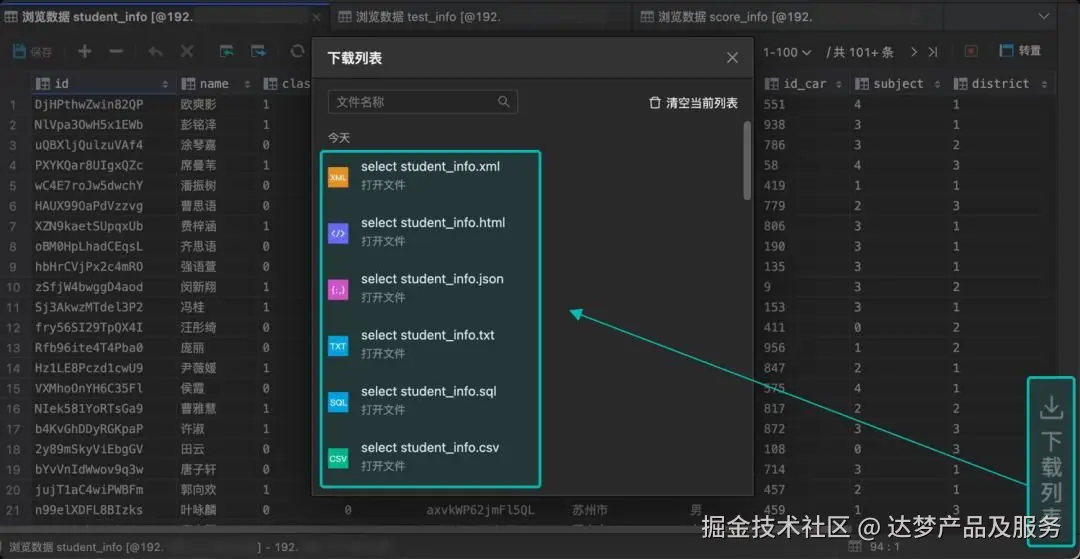The height and width of the screenshot is (559, 1080).
Task: Select cell axvkWP62jmFl5QL
Action: coord(481,510)
